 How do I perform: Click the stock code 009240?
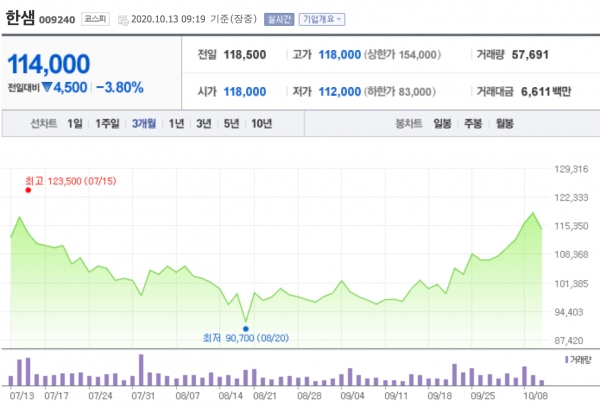pos(57,20)
